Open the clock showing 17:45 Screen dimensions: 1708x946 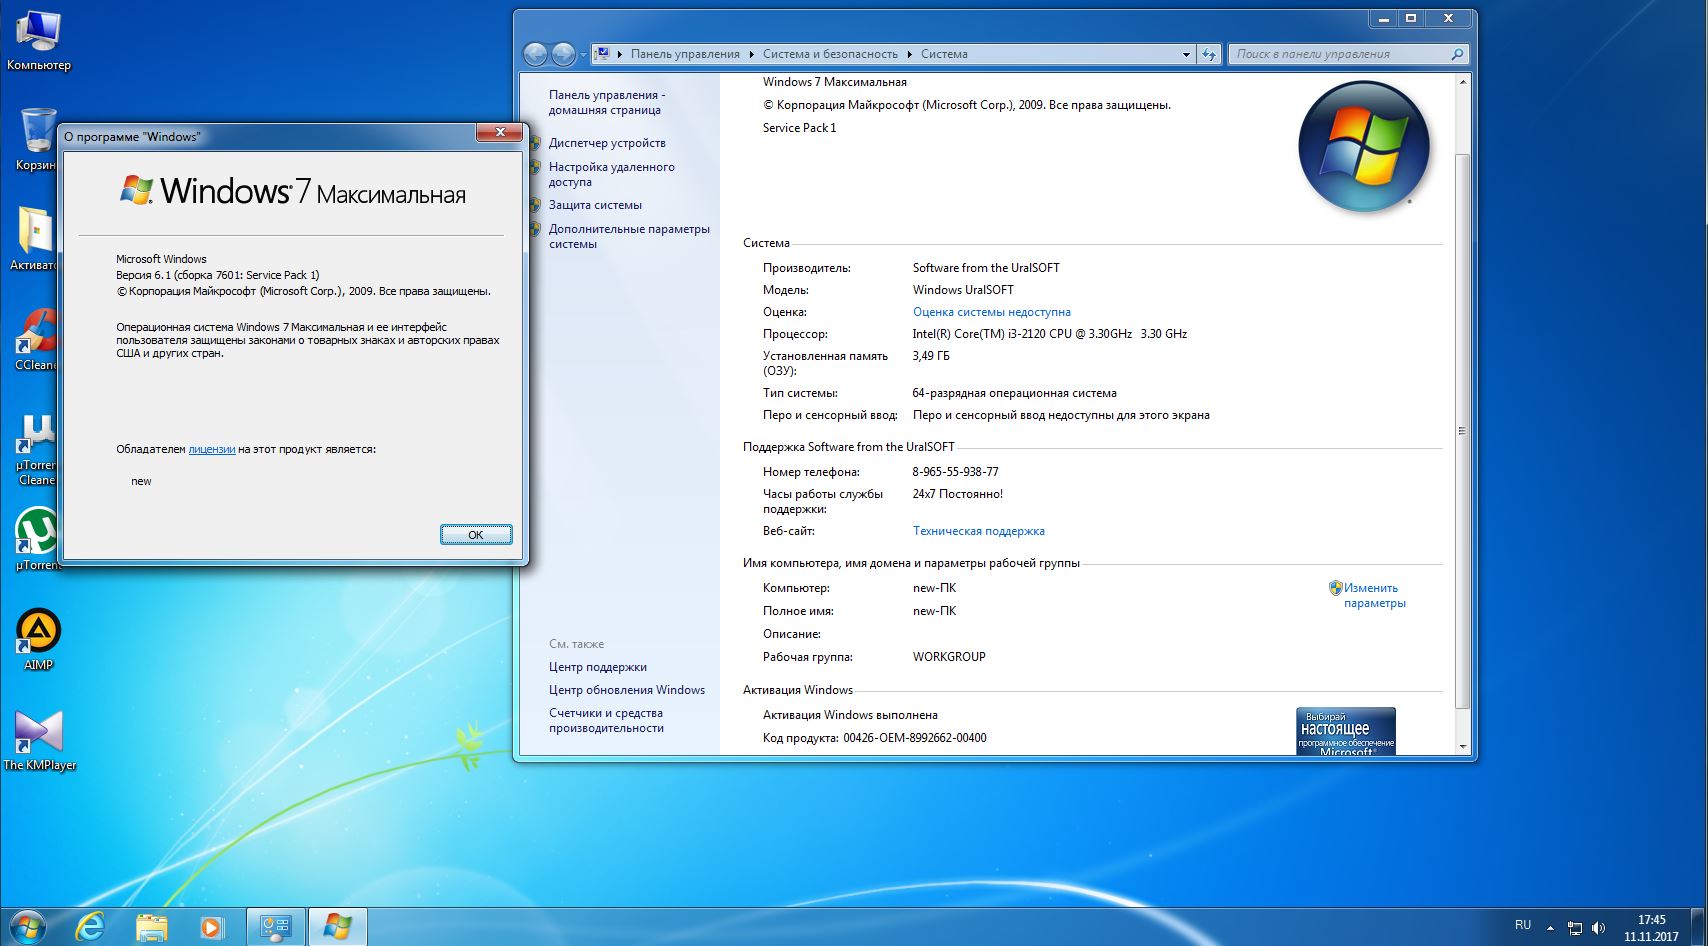[1651, 920]
